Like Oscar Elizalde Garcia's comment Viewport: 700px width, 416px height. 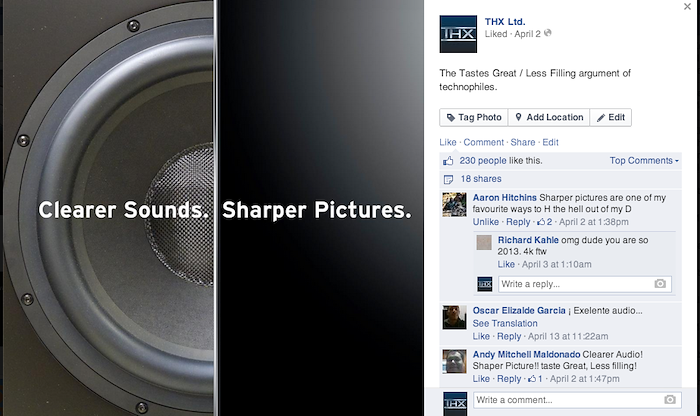point(481,336)
